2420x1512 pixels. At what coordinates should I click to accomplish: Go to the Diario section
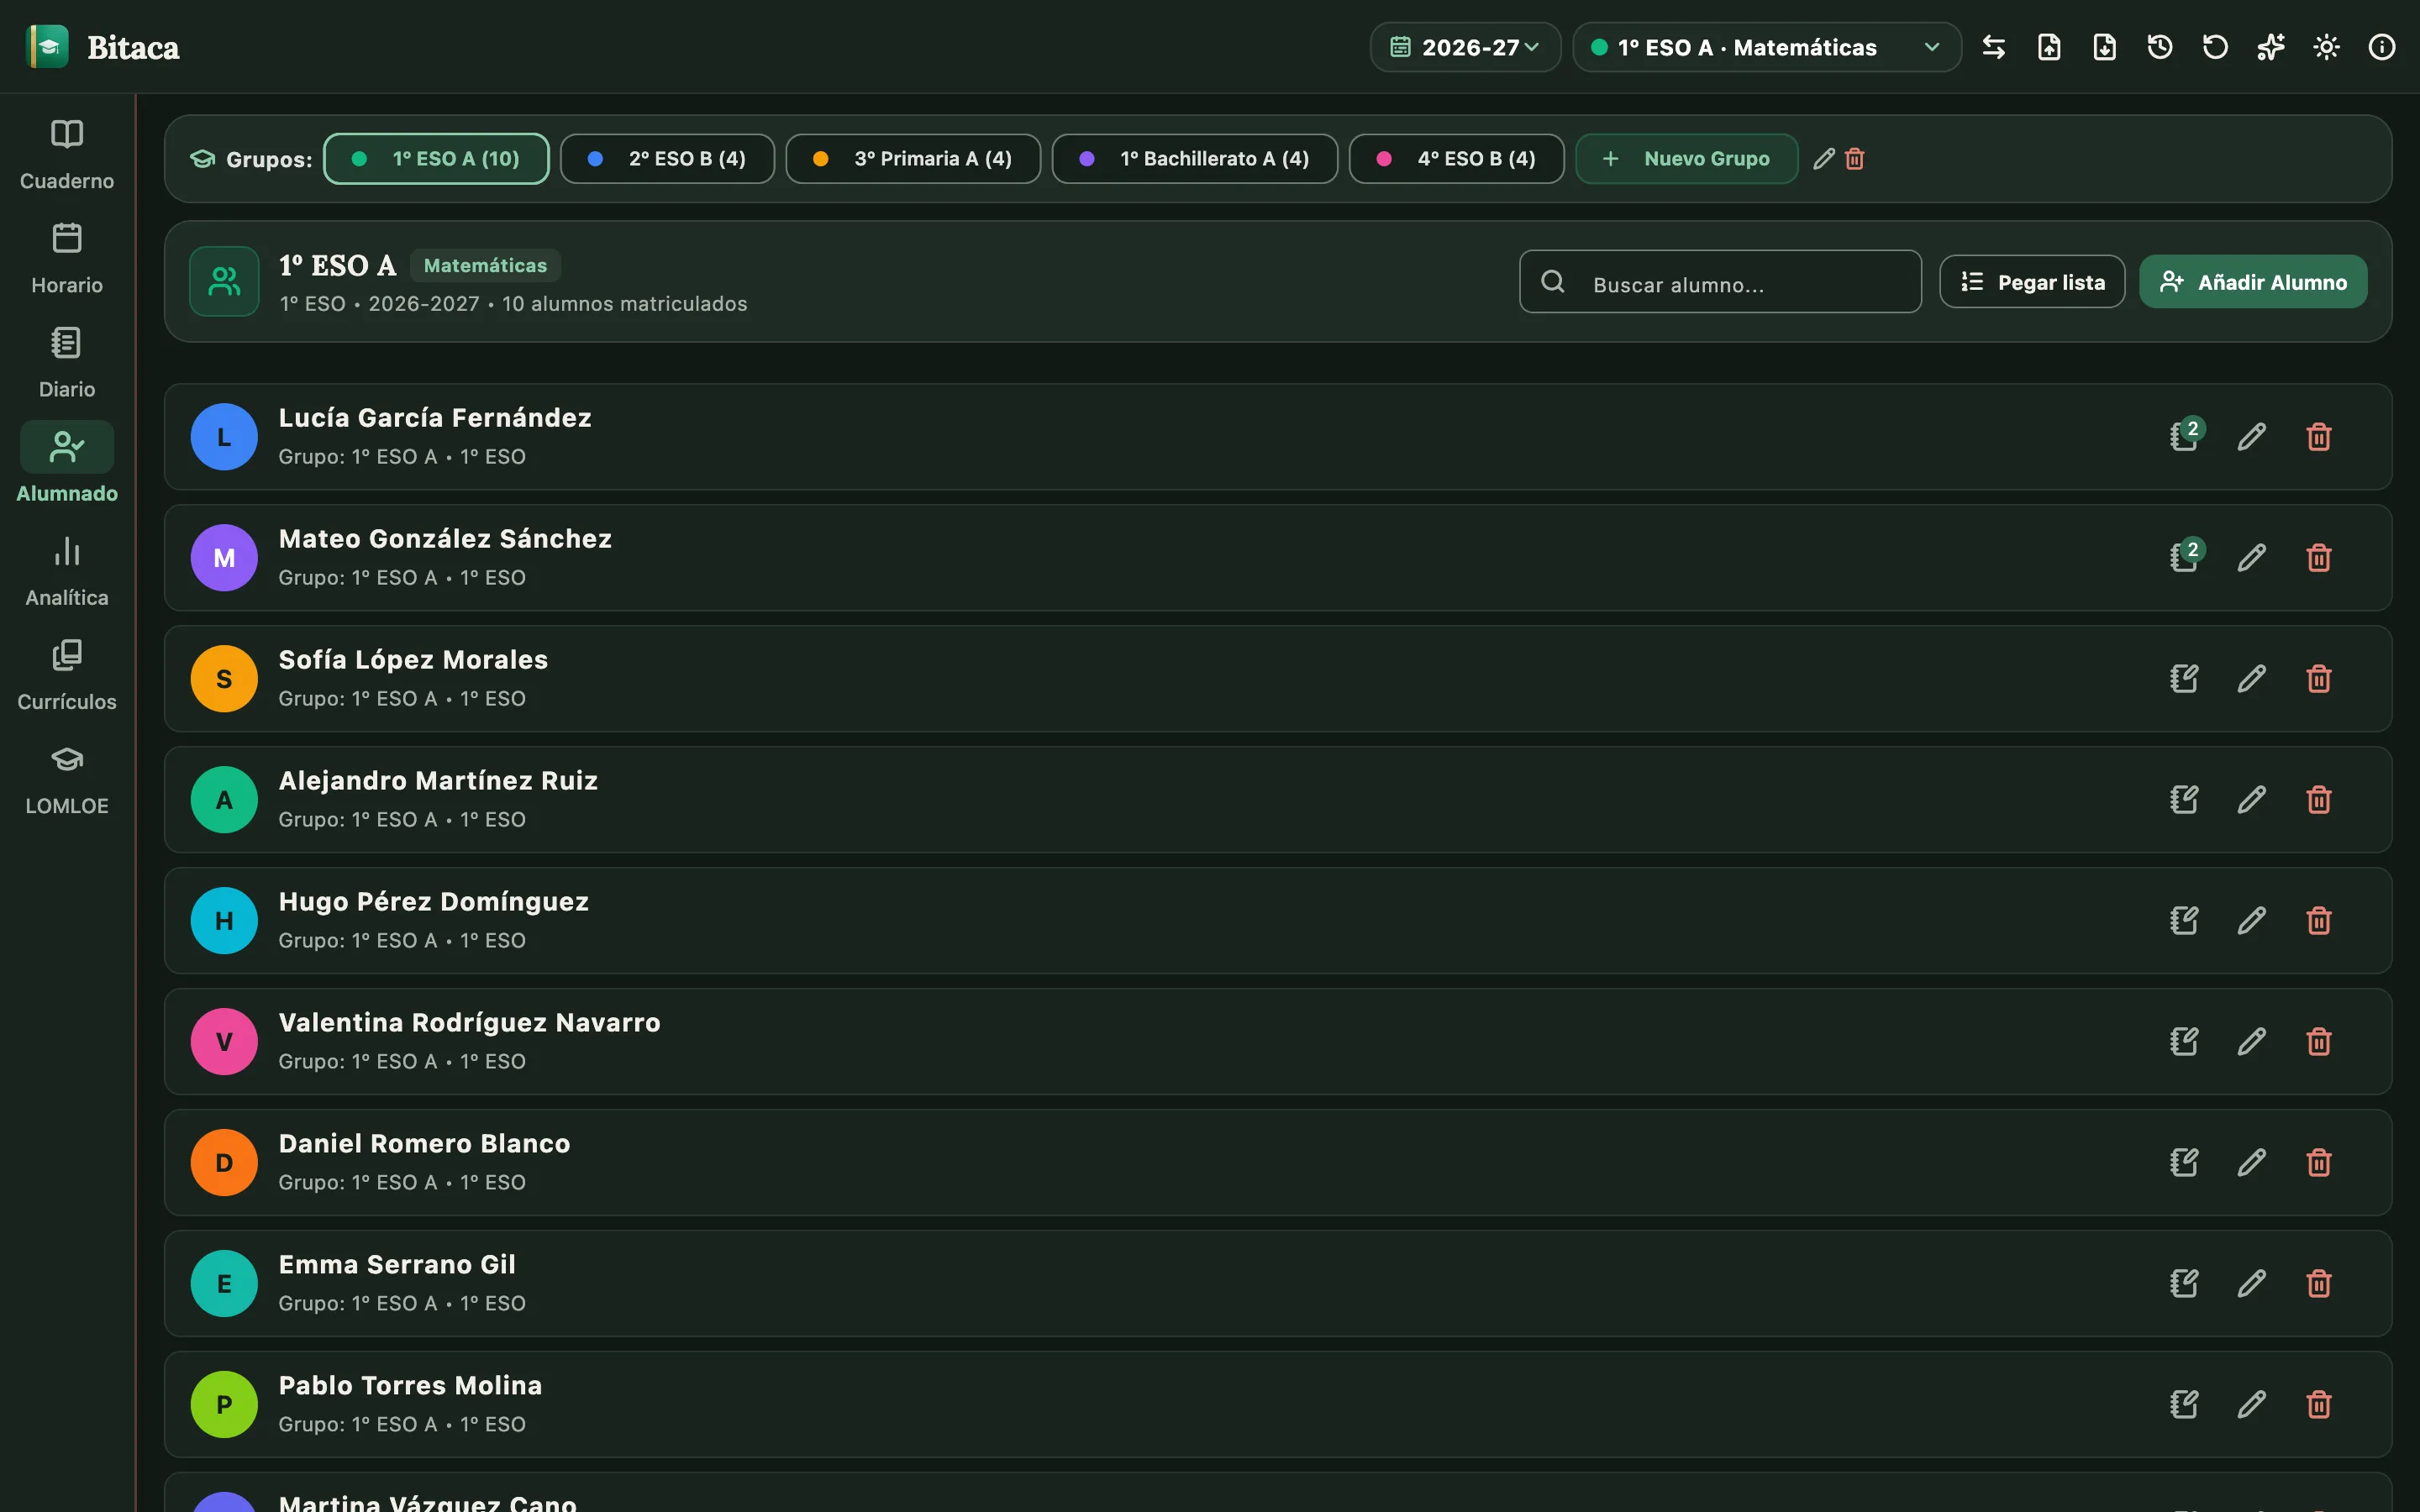point(67,363)
